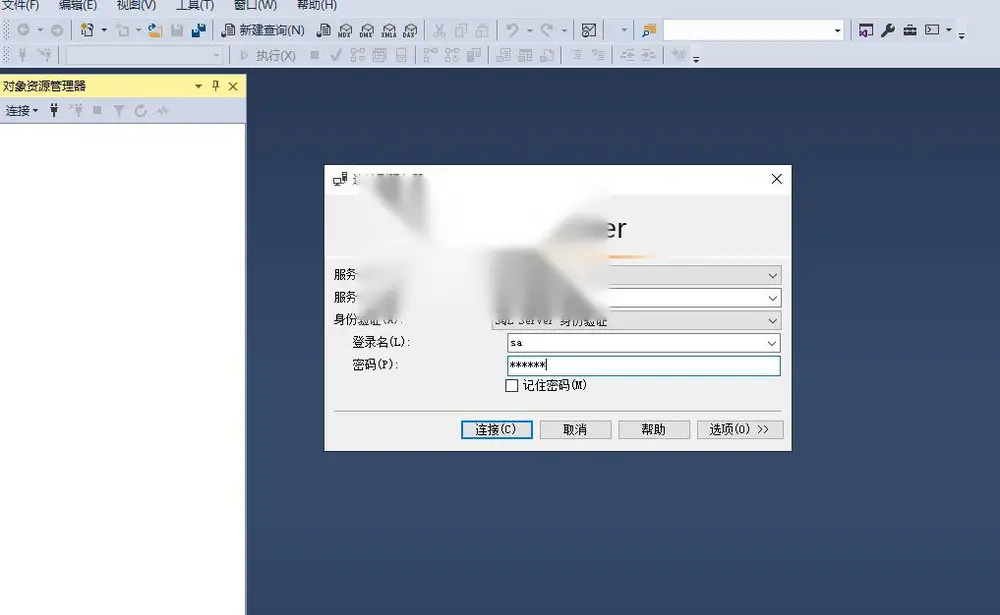
Task: Click the Object Explorer refresh icon
Action: tap(141, 110)
